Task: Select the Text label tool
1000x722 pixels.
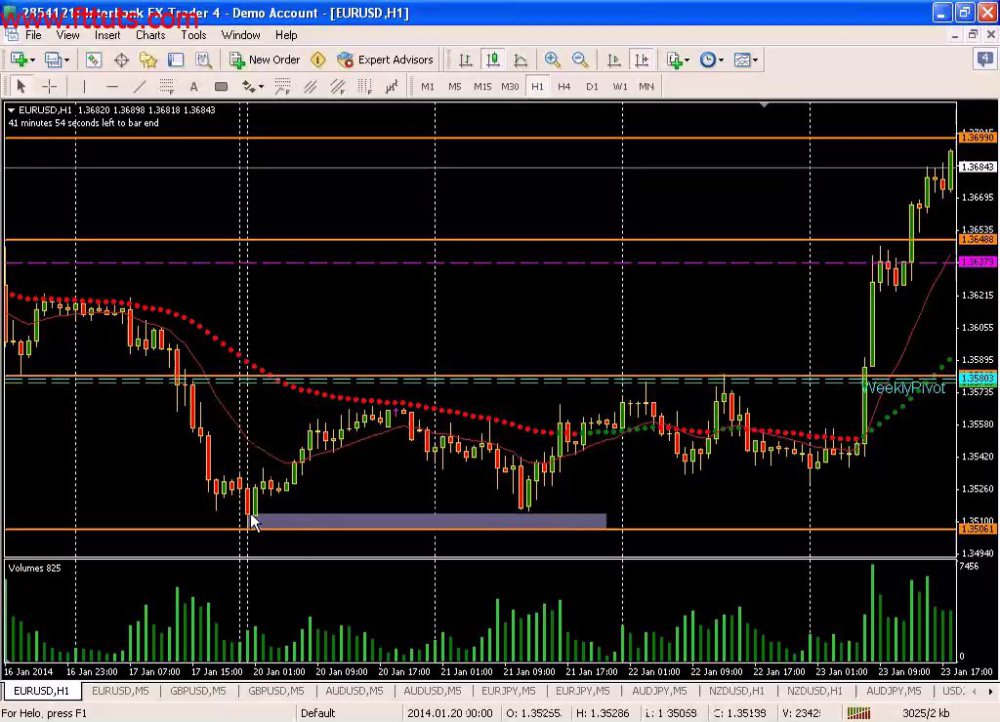Action: tap(194, 86)
